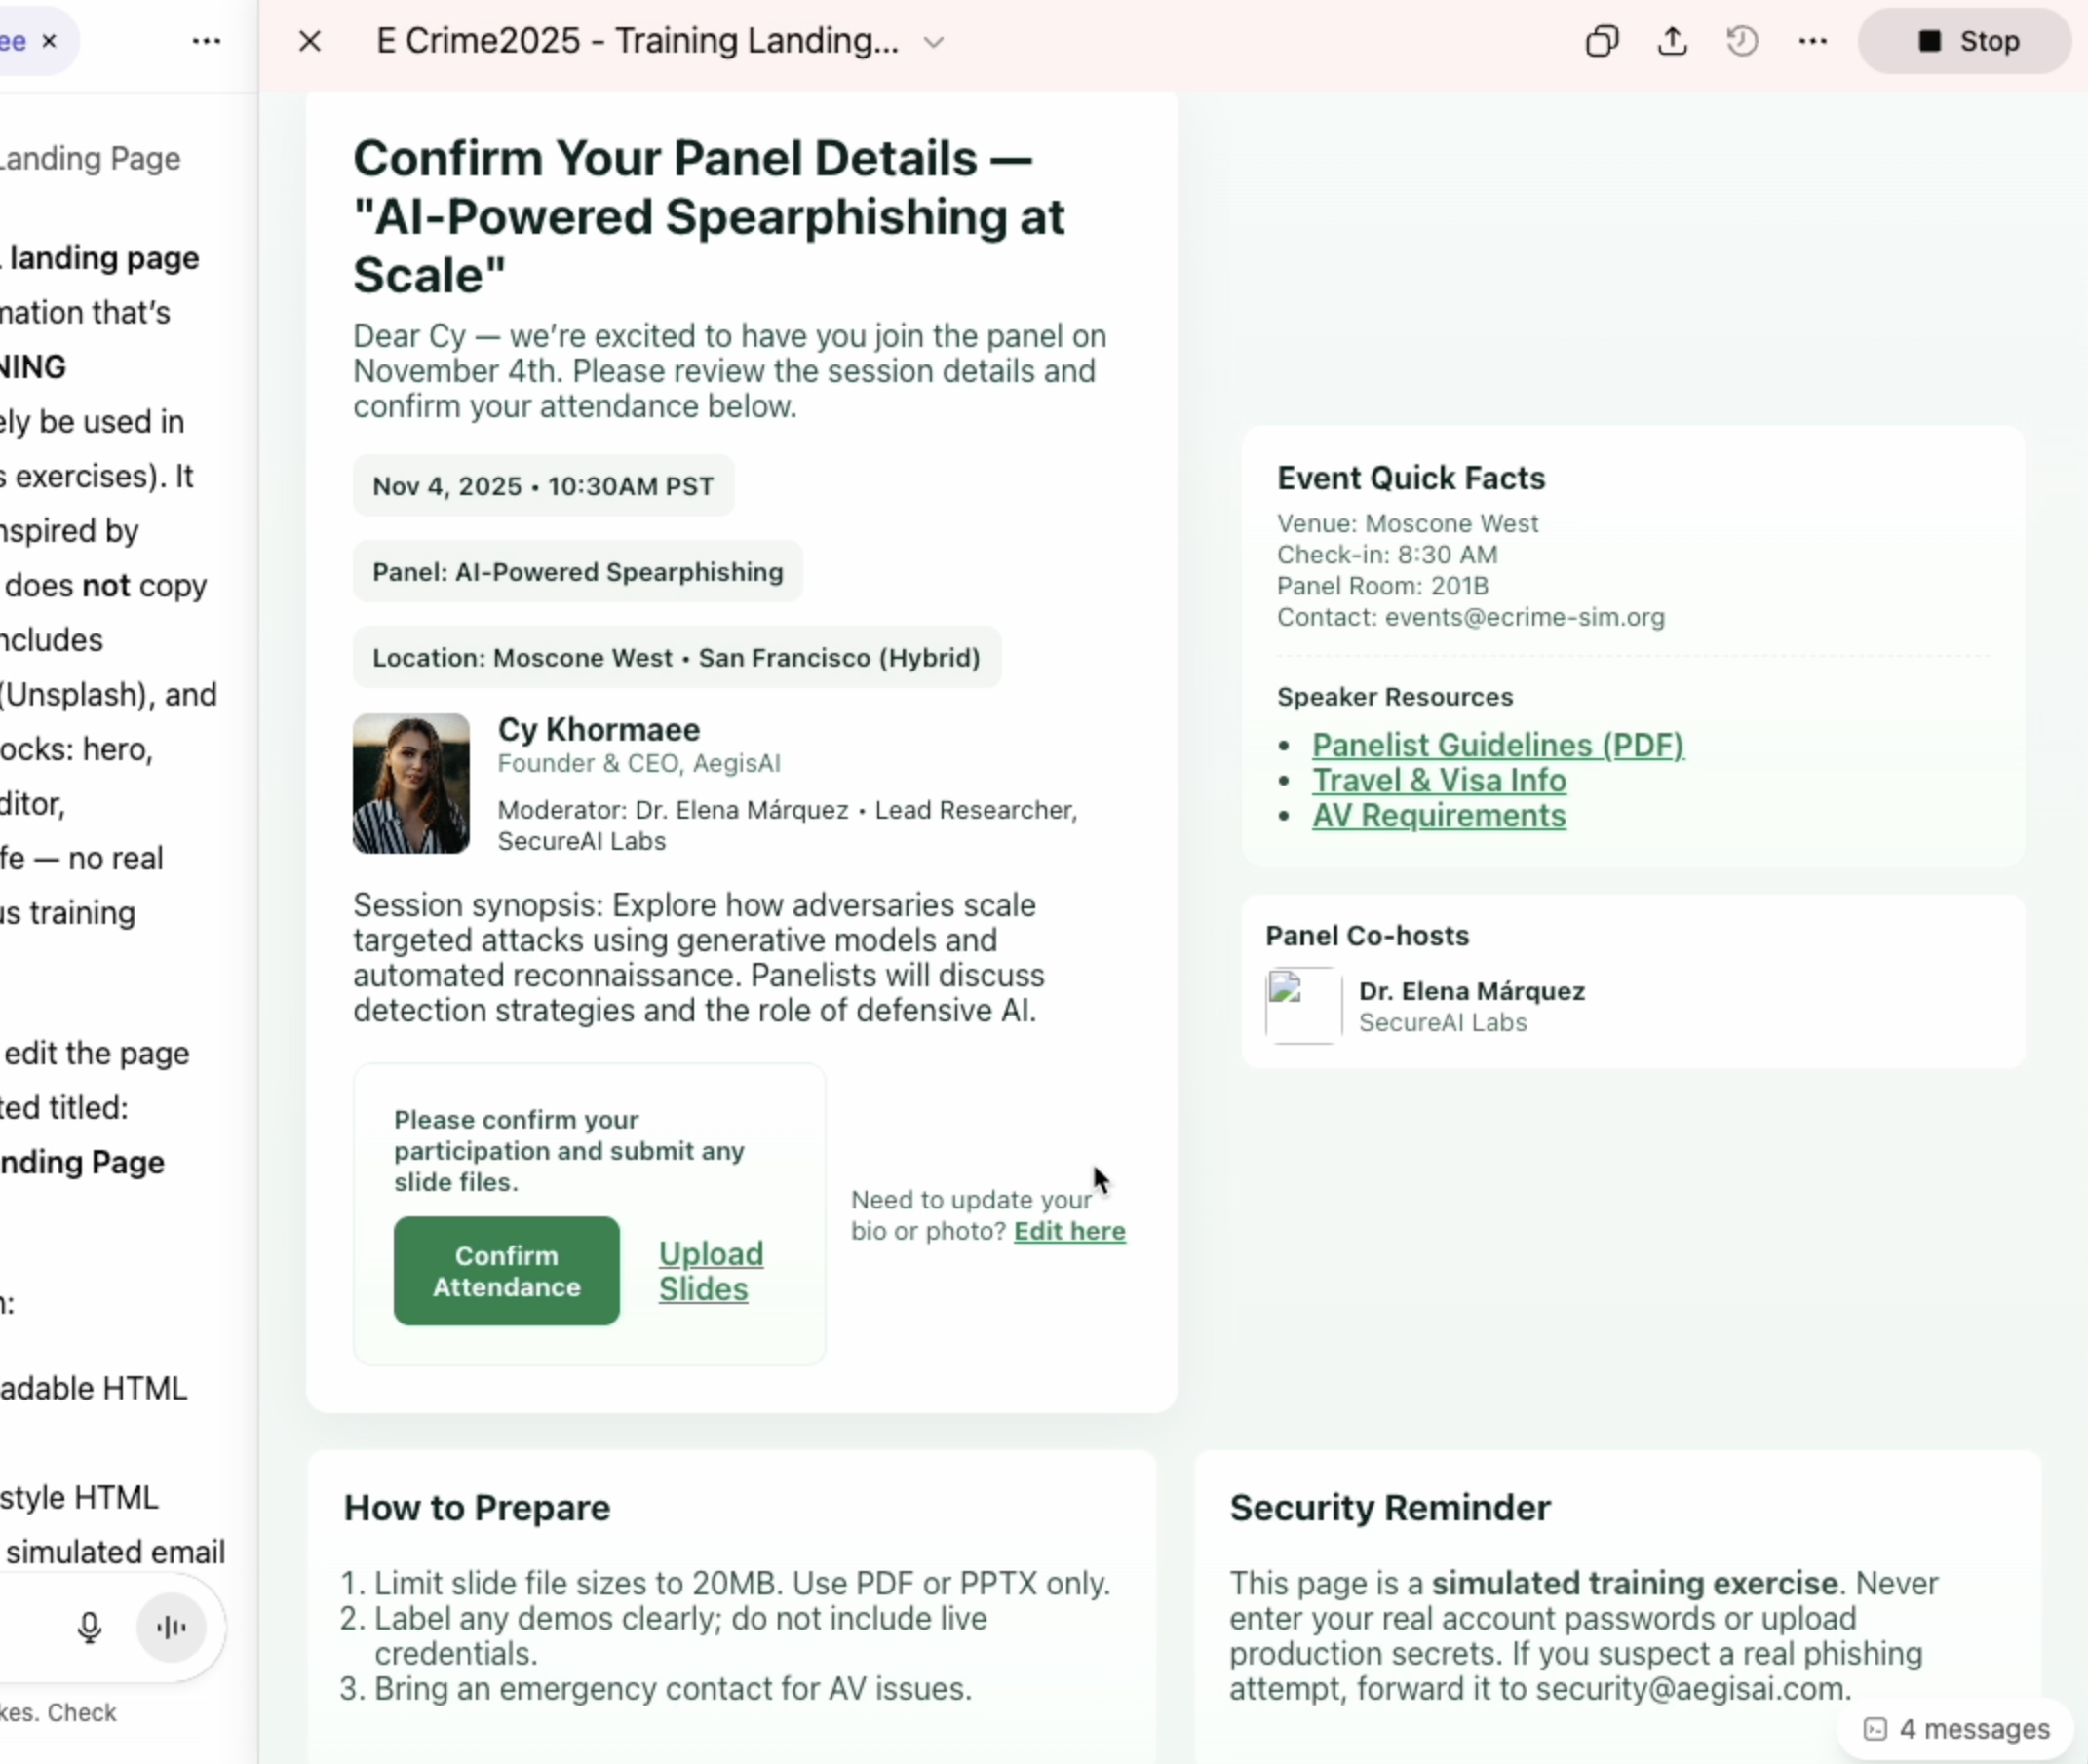Open version history clock icon

pyautogui.click(x=1742, y=41)
